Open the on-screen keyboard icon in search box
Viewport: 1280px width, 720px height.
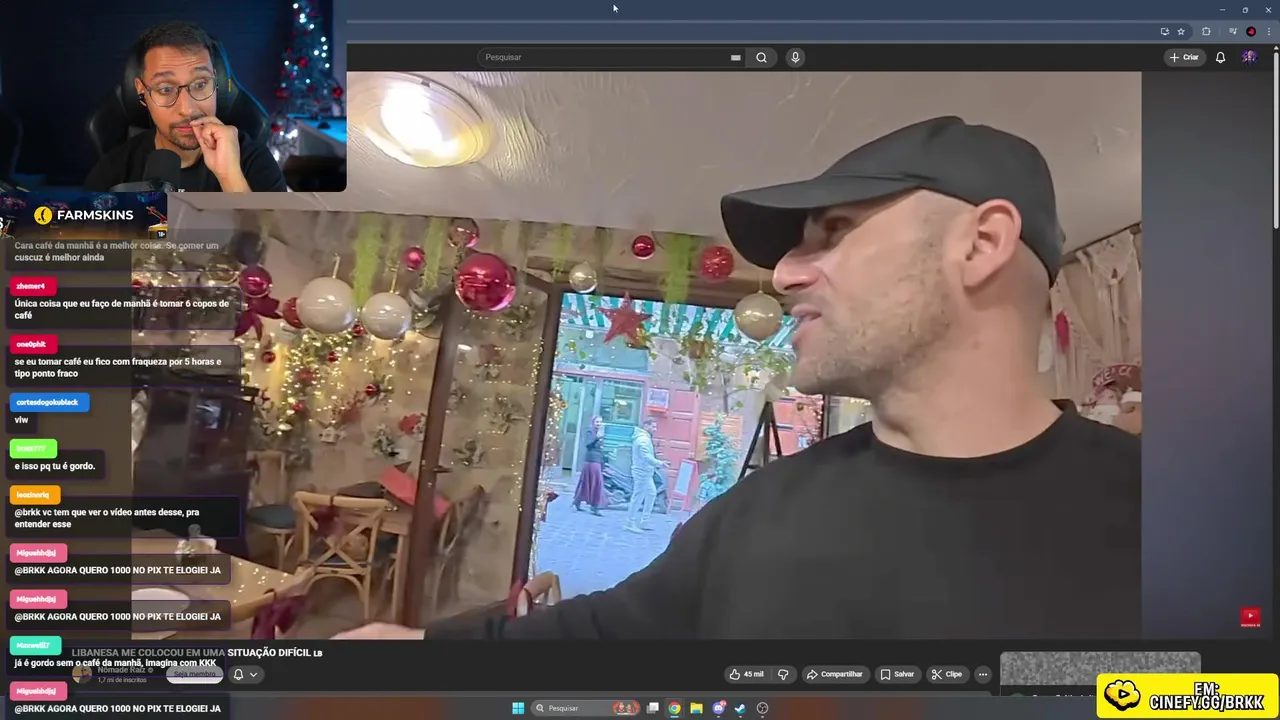pyautogui.click(x=735, y=57)
